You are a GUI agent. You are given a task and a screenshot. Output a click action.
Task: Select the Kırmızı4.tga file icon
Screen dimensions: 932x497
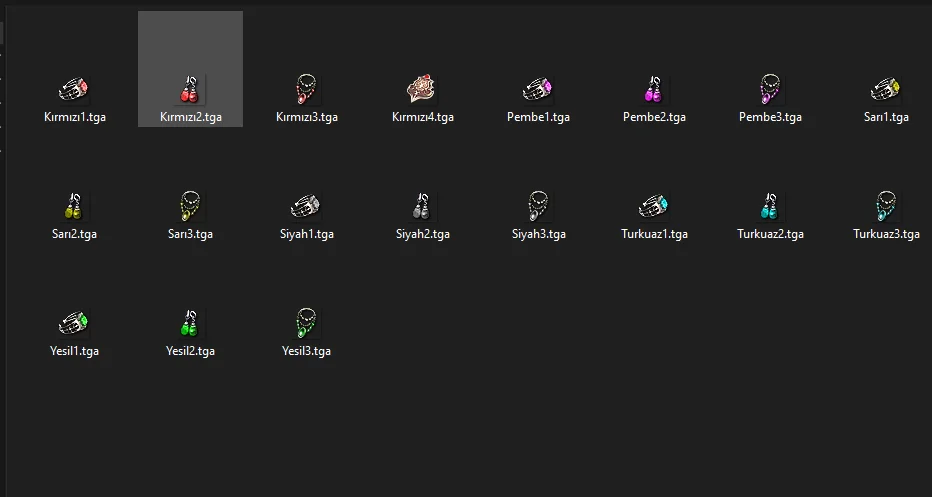pyautogui.click(x=422, y=90)
